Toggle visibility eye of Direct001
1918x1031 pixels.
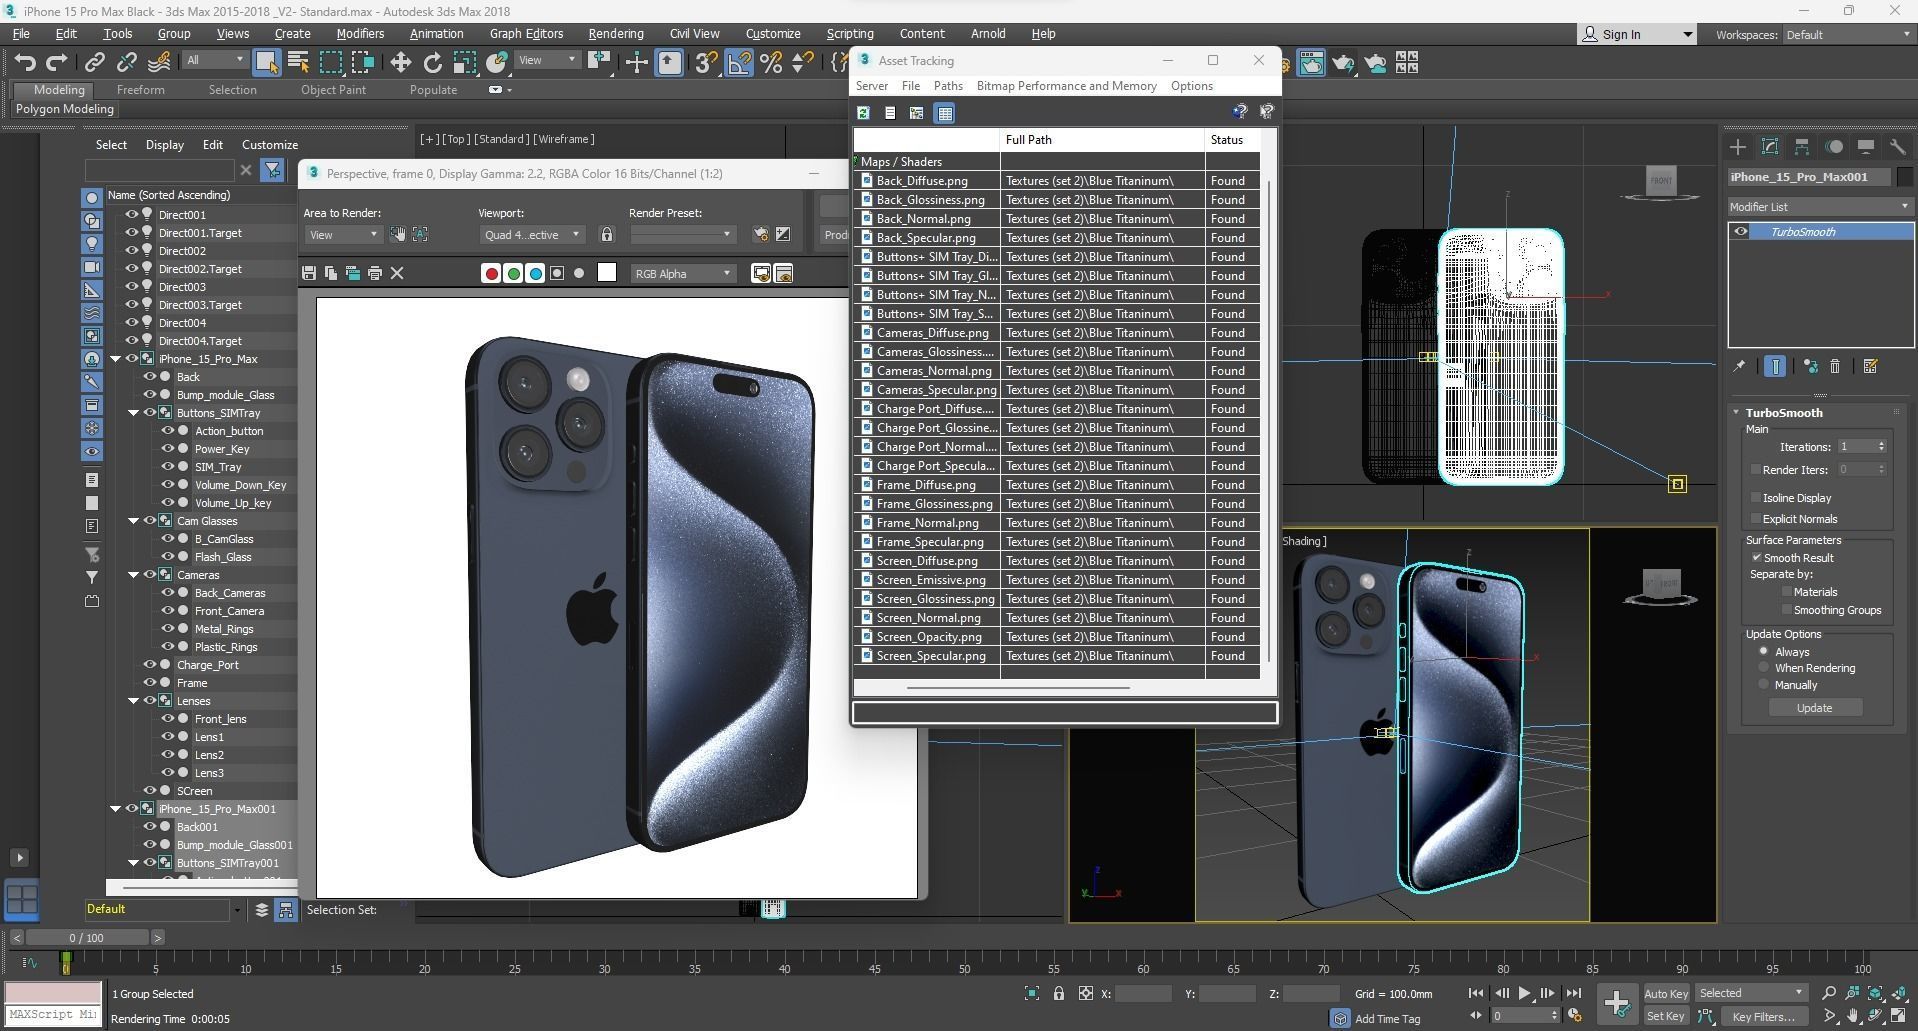(x=131, y=214)
